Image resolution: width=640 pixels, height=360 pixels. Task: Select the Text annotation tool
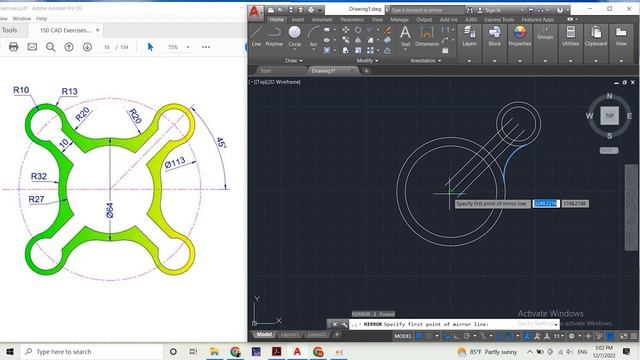pyautogui.click(x=405, y=36)
